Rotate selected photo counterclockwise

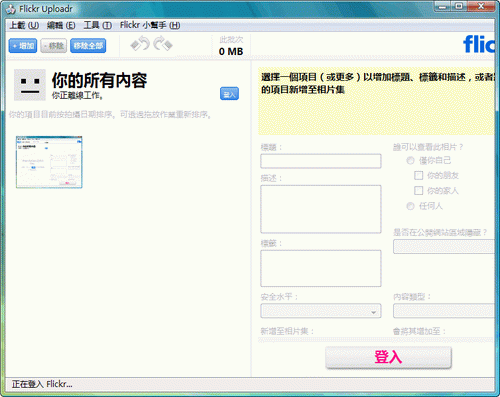[x=140, y=44]
